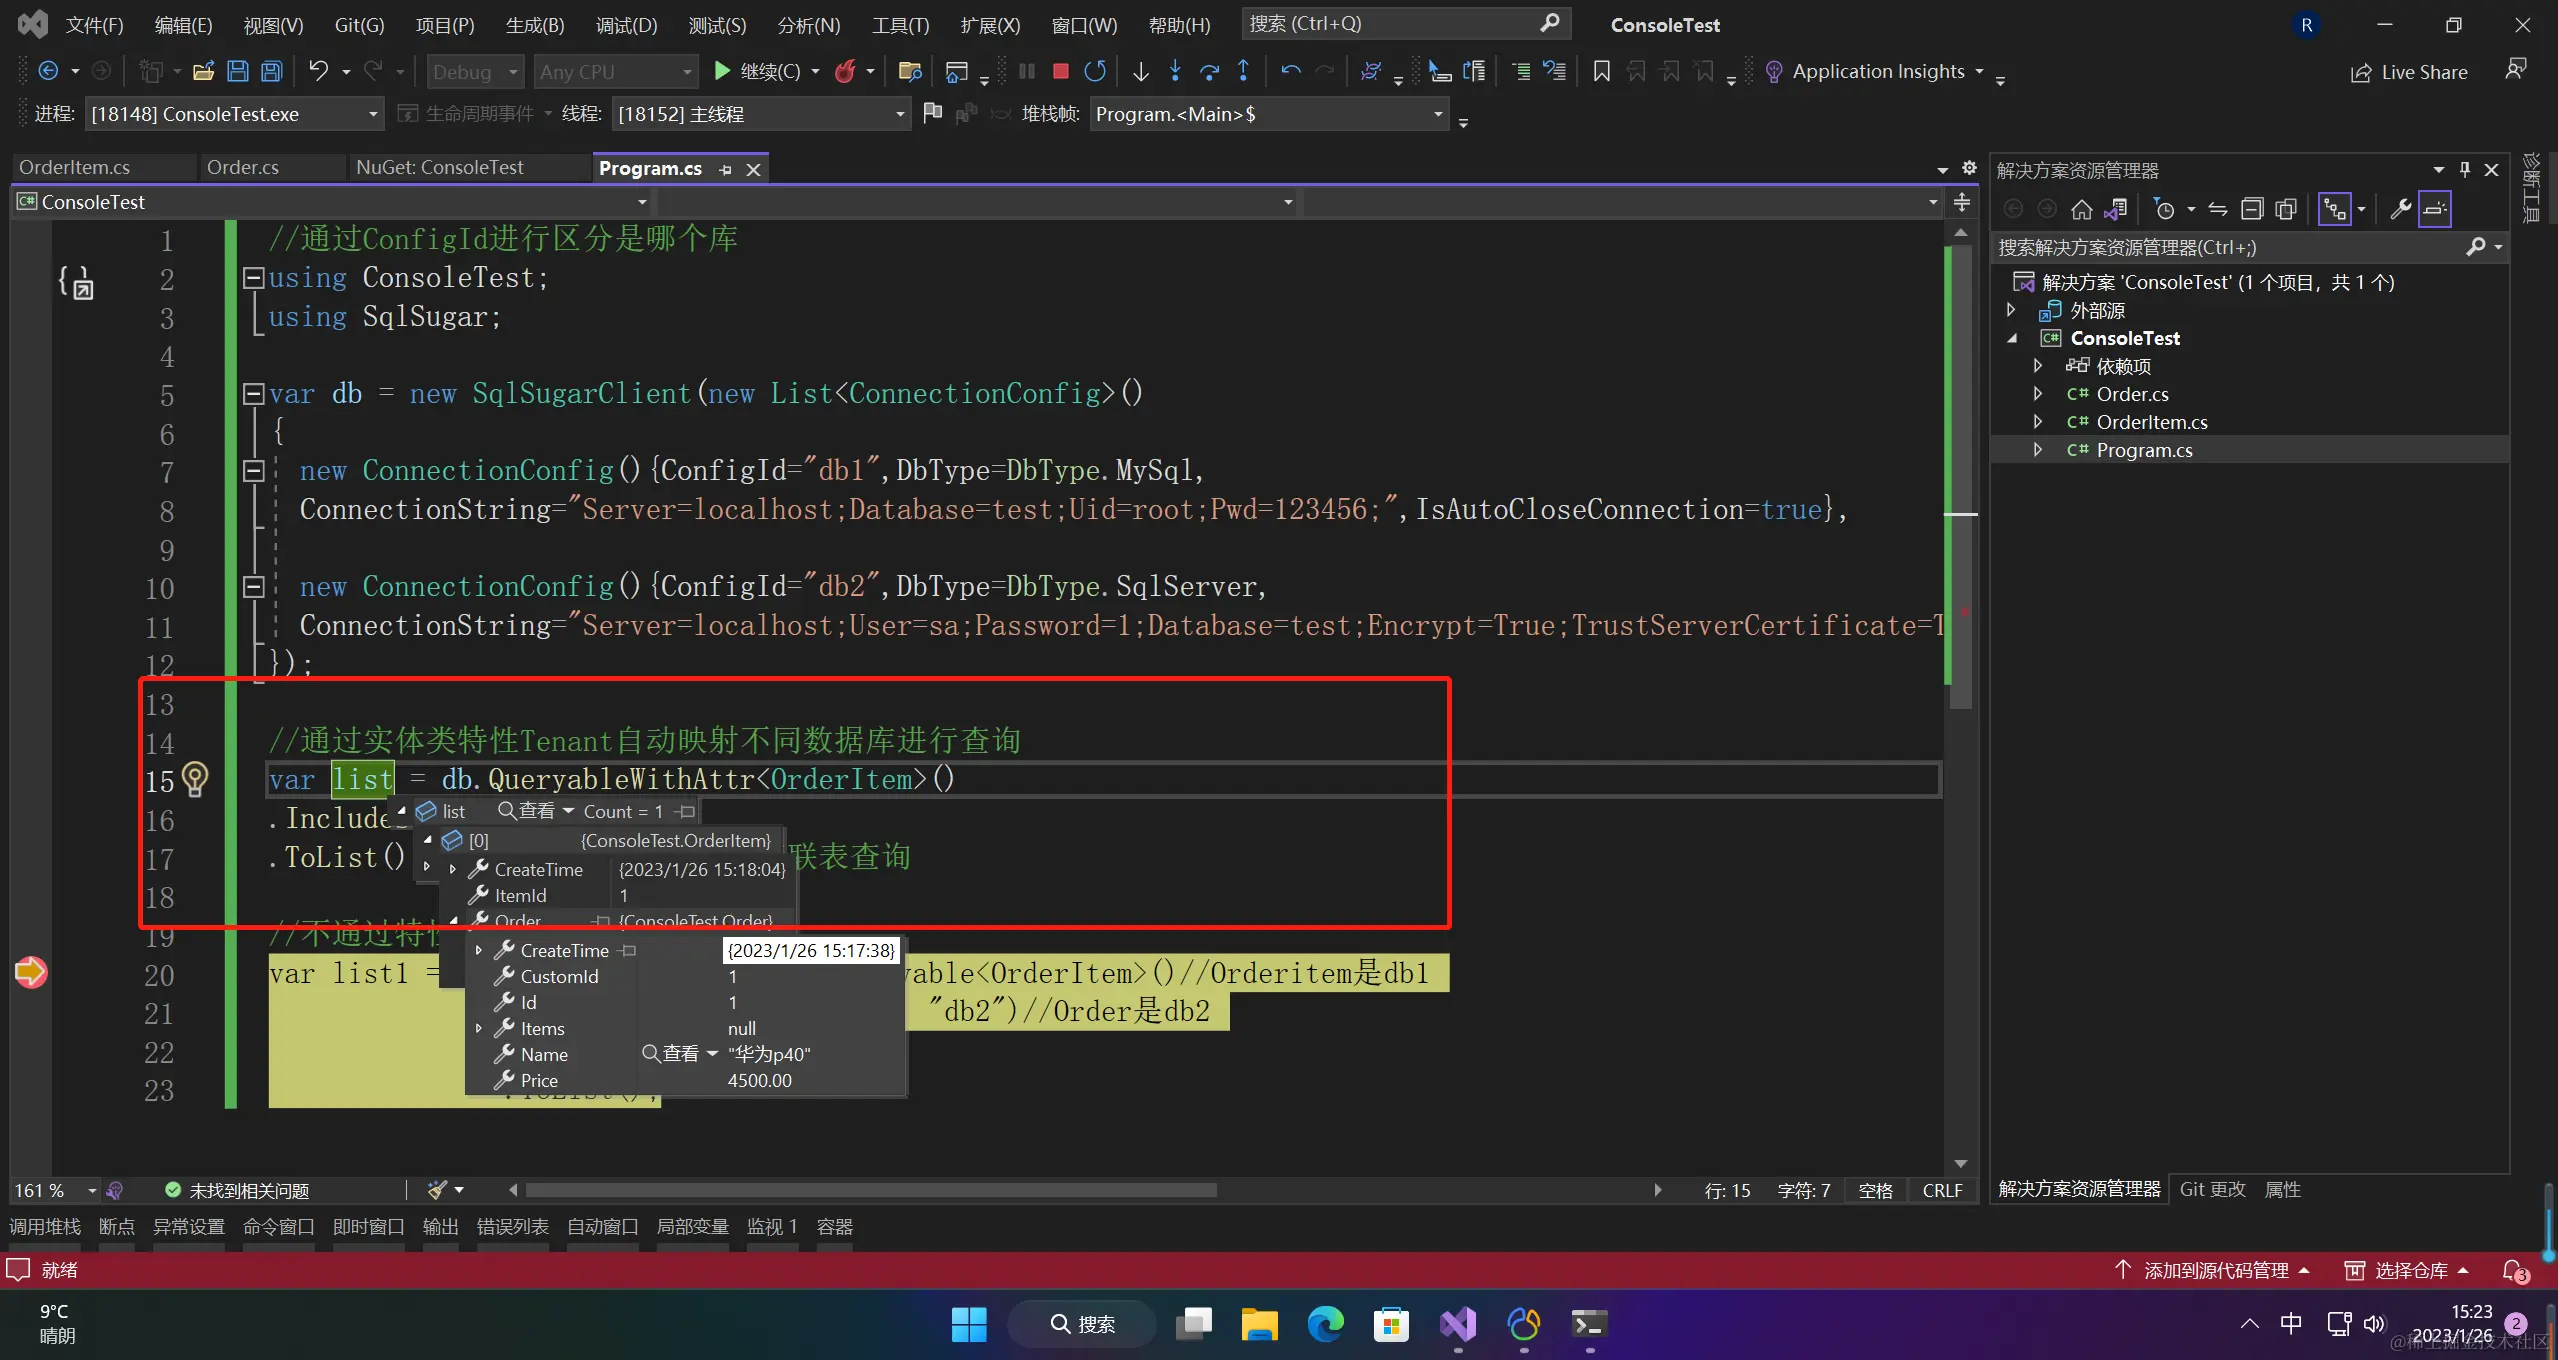Screen dimensions: 2558x1360
Task: Open the 局部变量 window tab
Action: (692, 1226)
